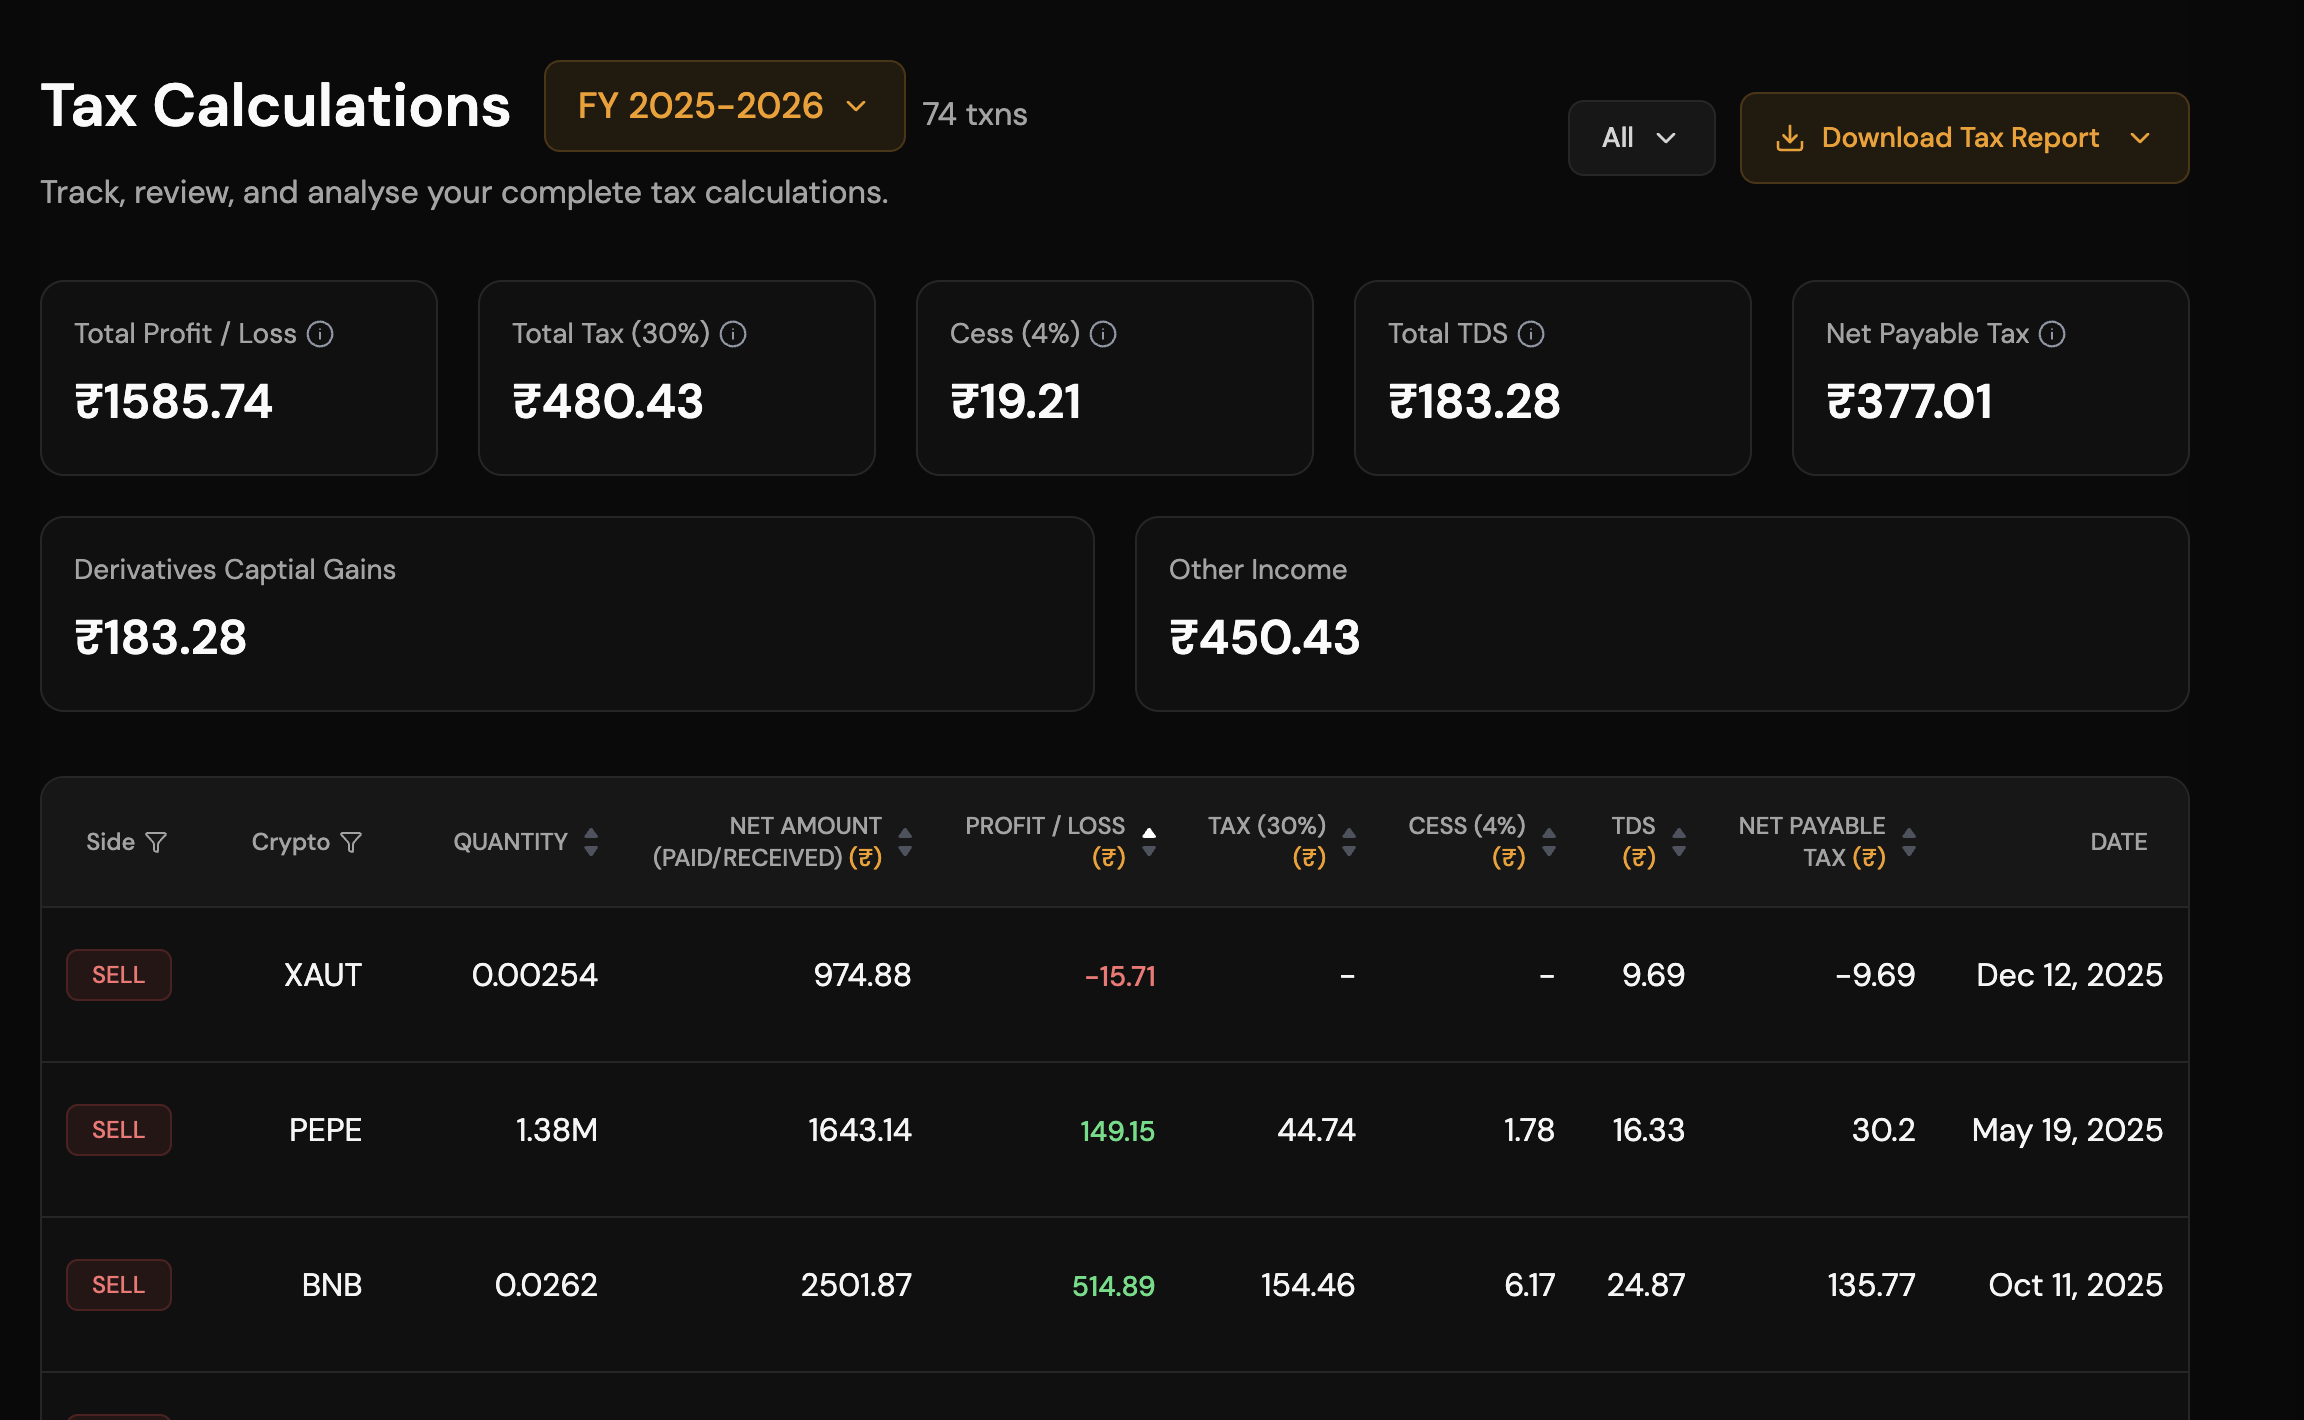
Task: Click the Tax Calculations page heading
Action: point(275,106)
